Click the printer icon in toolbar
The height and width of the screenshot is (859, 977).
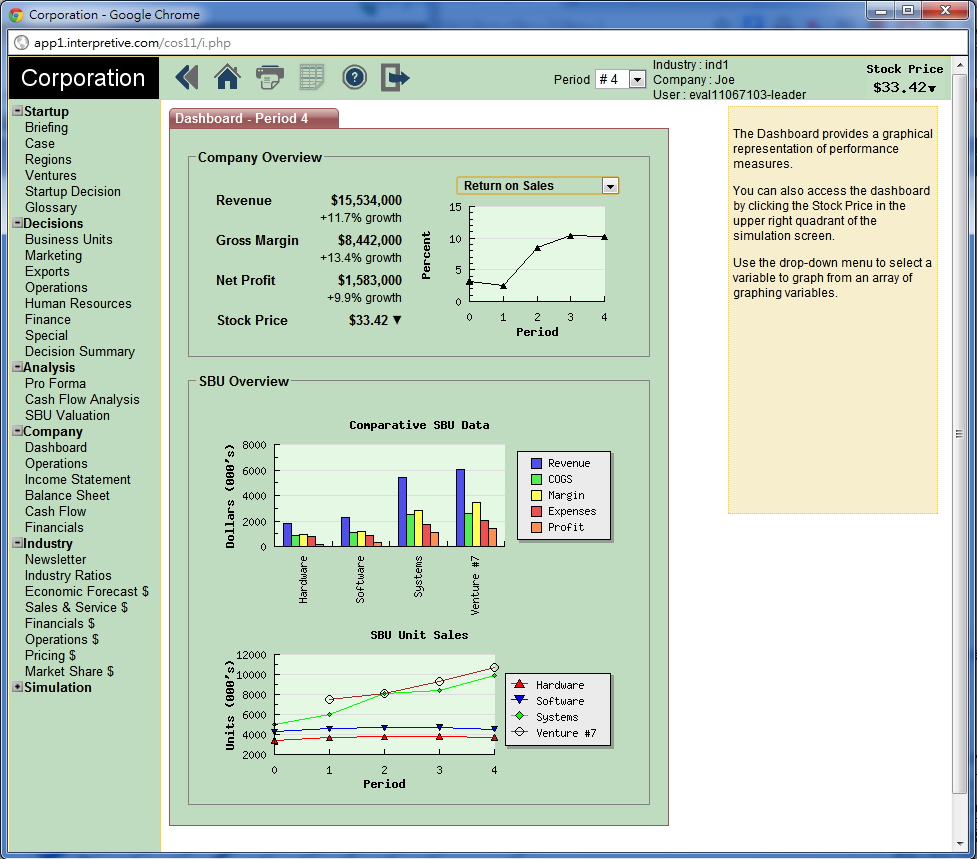tap(270, 77)
